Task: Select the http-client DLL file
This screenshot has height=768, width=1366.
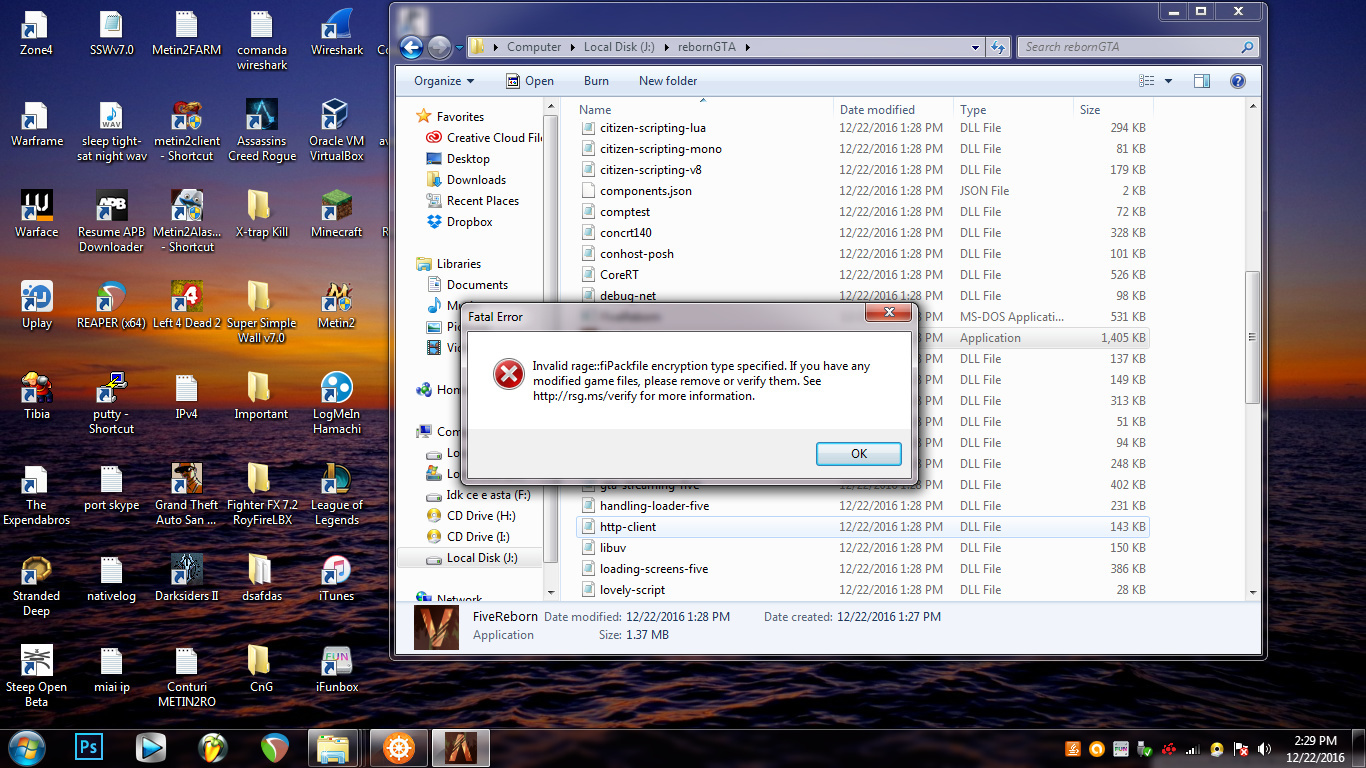Action: point(865,527)
